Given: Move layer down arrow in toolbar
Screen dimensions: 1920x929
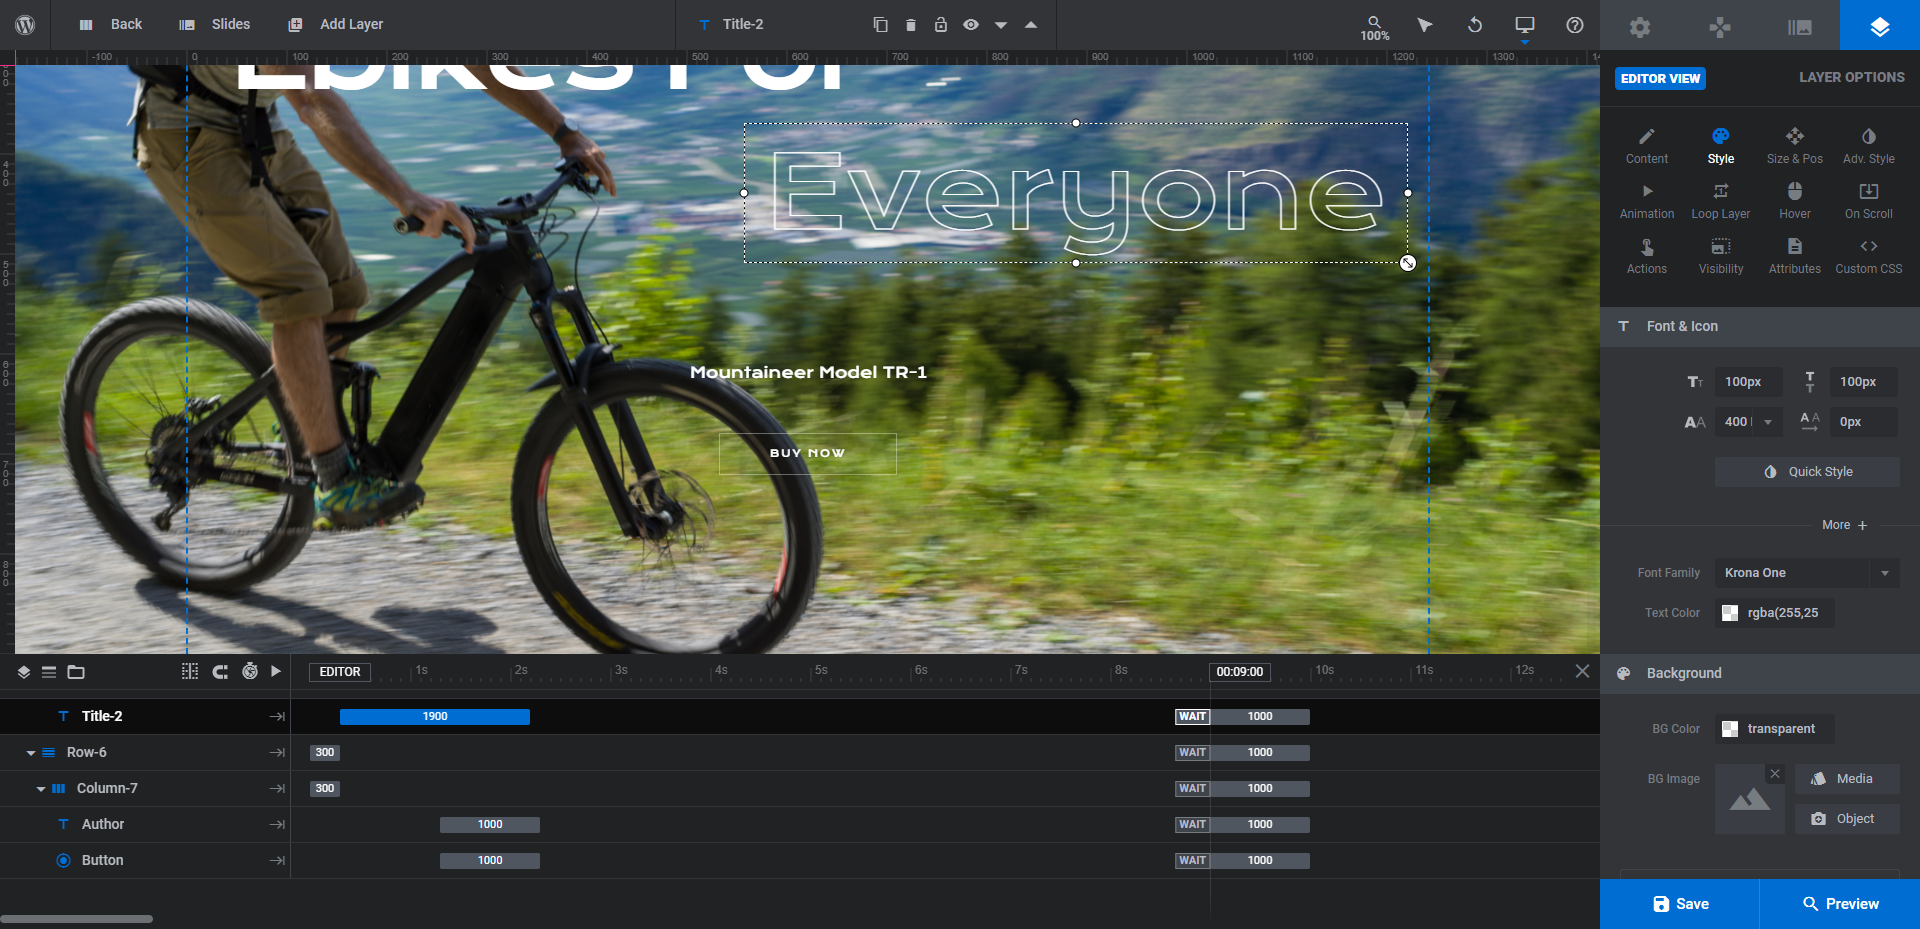Looking at the screenshot, I should click(x=1000, y=25).
